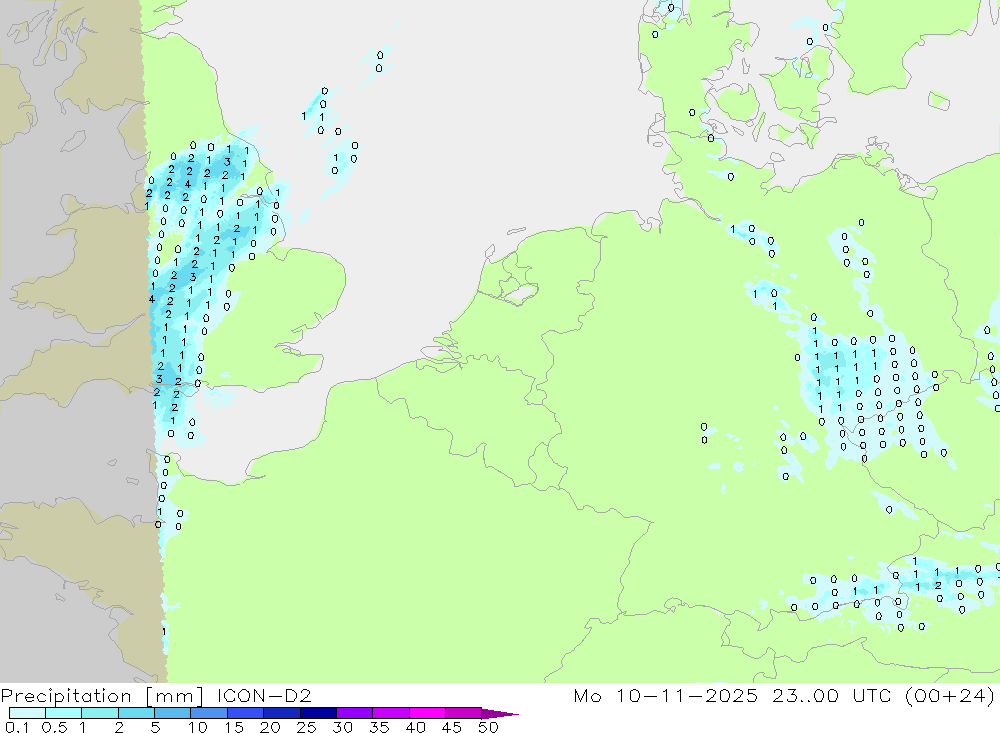1000x733 pixels.
Task: Select the 20–25 mm dark blue swatch
Action: [281, 713]
